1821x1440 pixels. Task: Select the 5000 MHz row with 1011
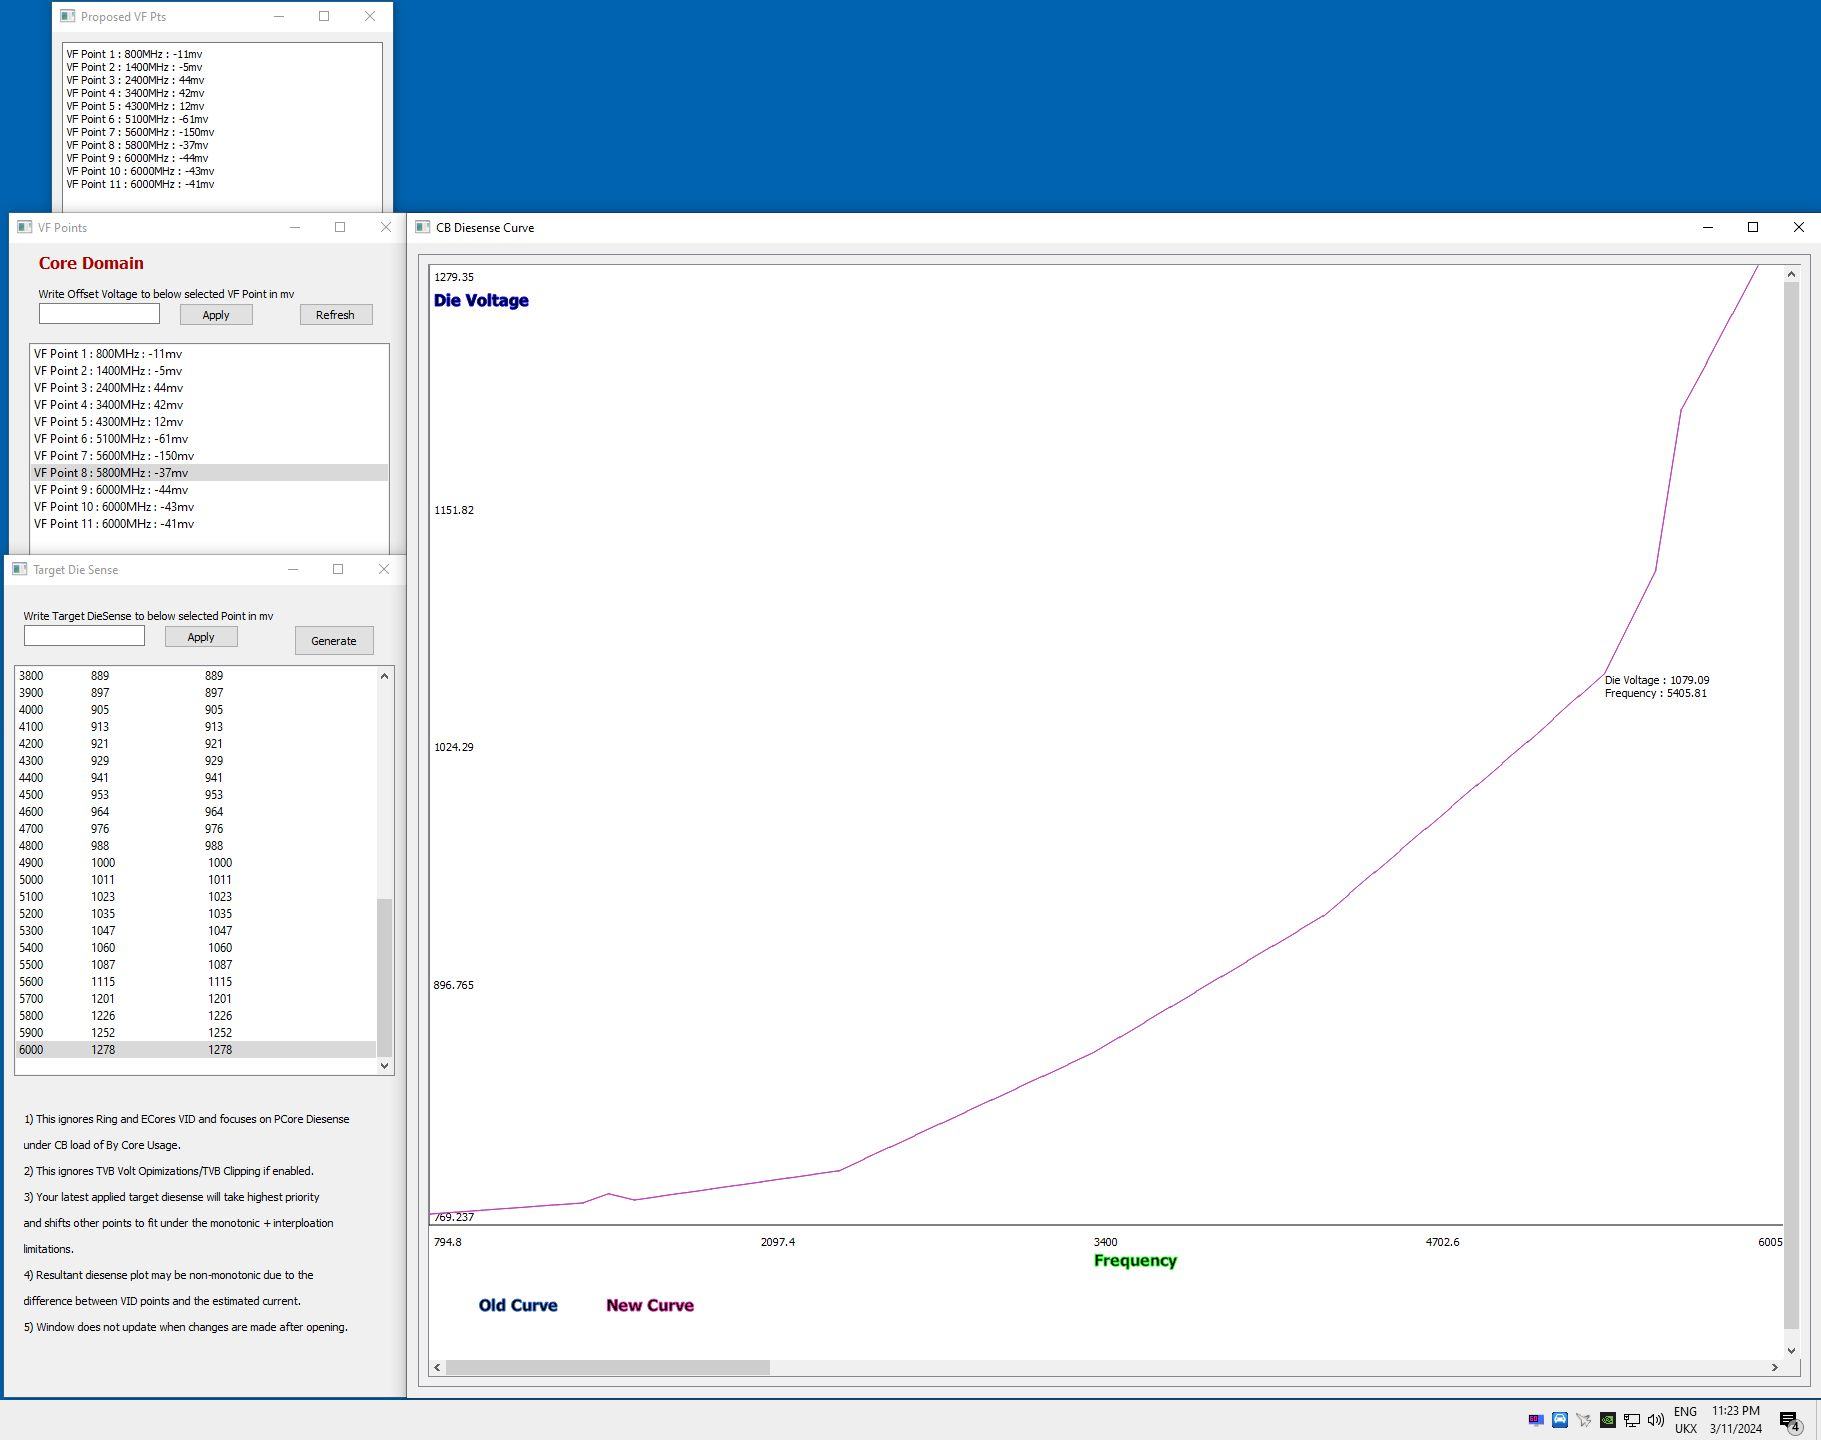[196, 880]
